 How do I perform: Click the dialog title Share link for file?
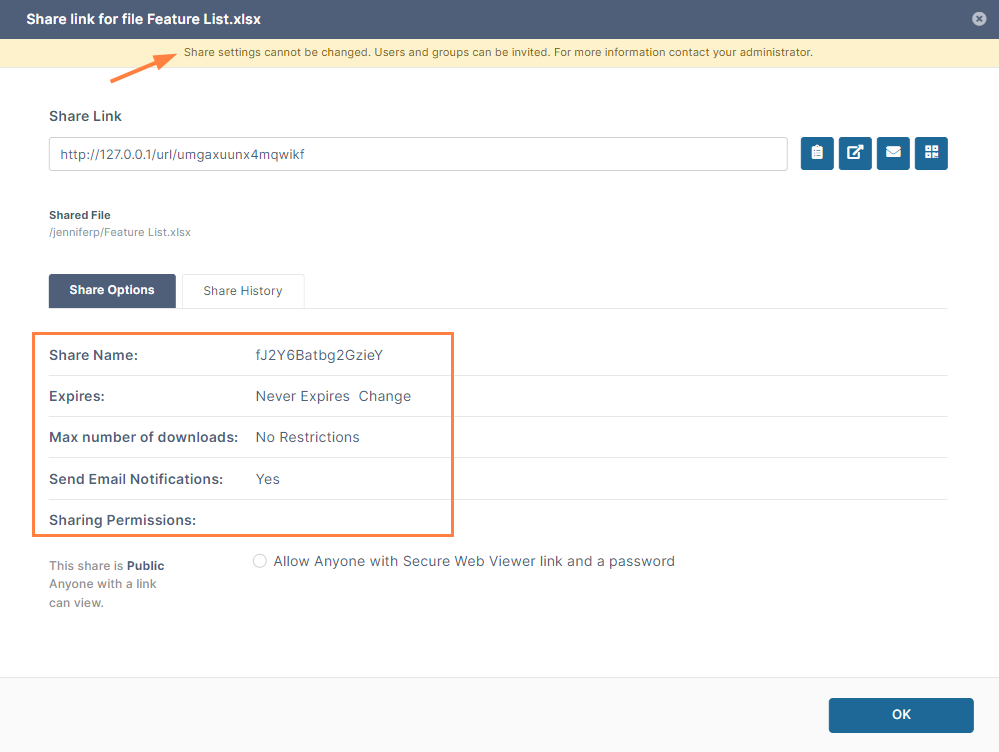[143, 19]
